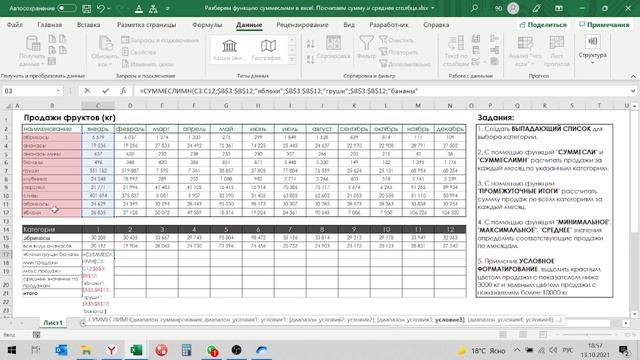Open the Рецензирование tab

[302, 25]
